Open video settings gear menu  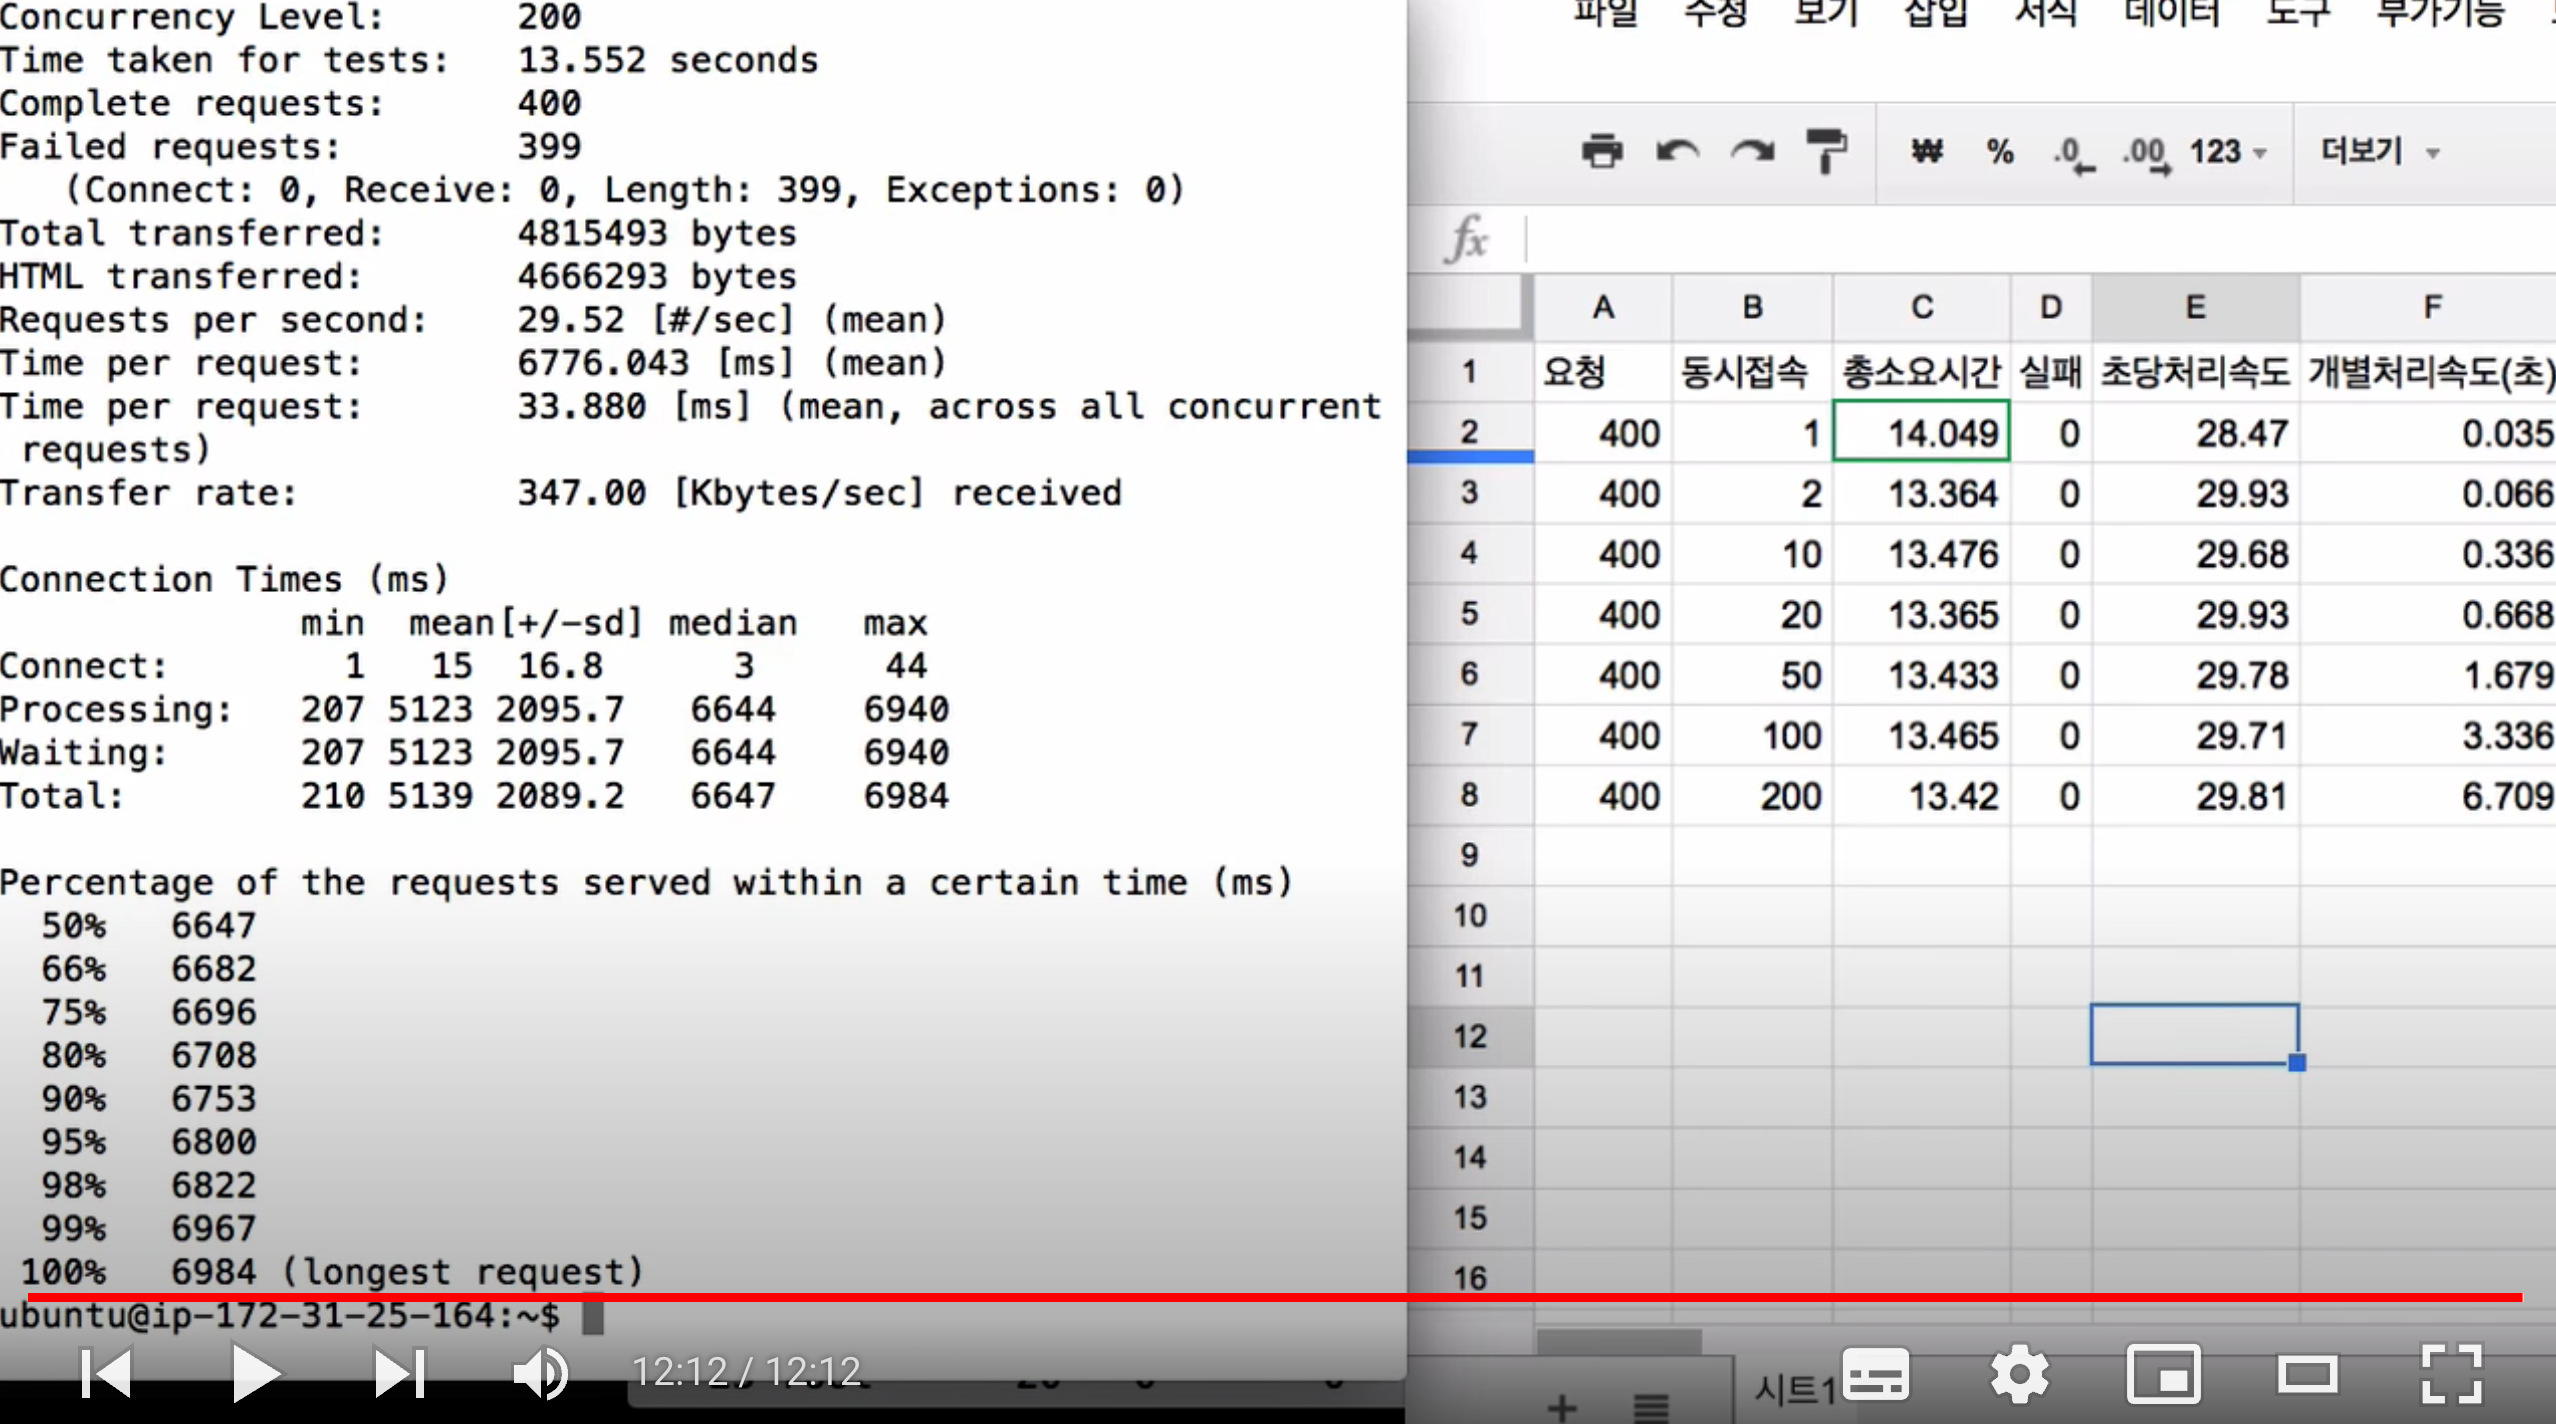click(x=2019, y=1375)
